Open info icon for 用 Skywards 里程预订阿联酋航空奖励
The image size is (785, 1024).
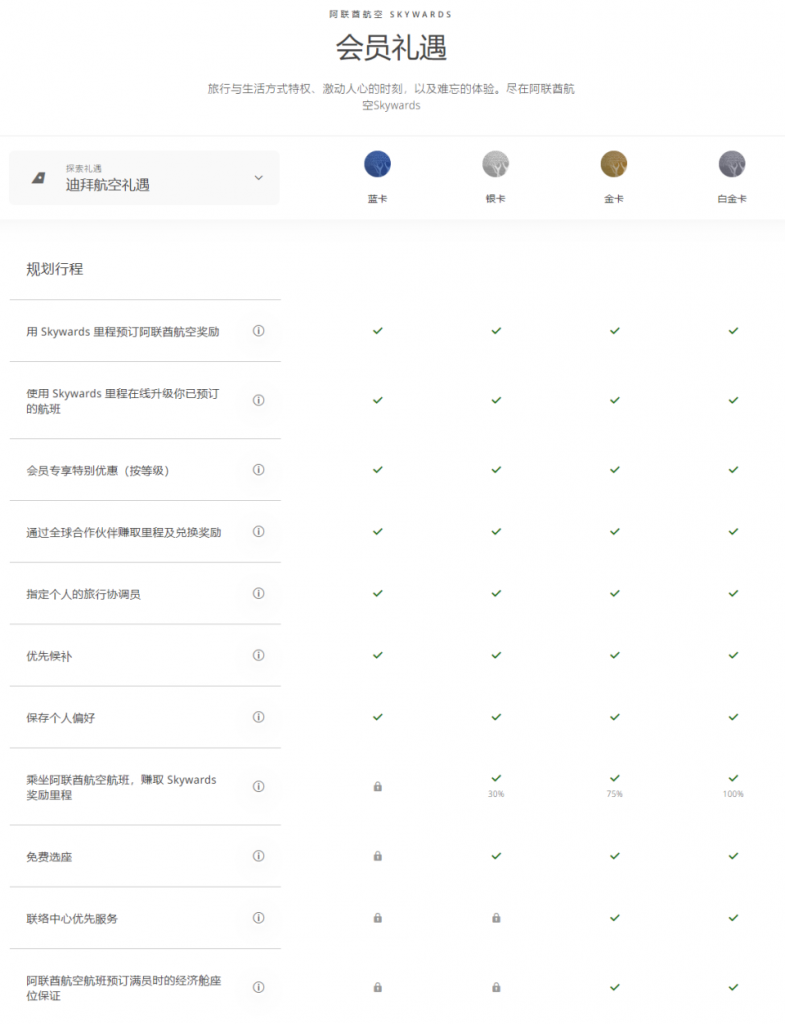coord(259,331)
